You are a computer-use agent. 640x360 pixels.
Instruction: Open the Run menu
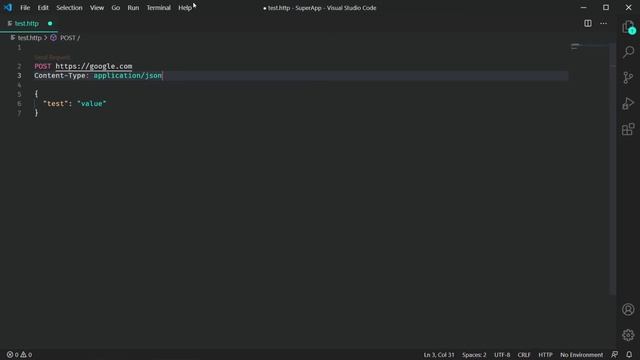(x=133, y=8)
